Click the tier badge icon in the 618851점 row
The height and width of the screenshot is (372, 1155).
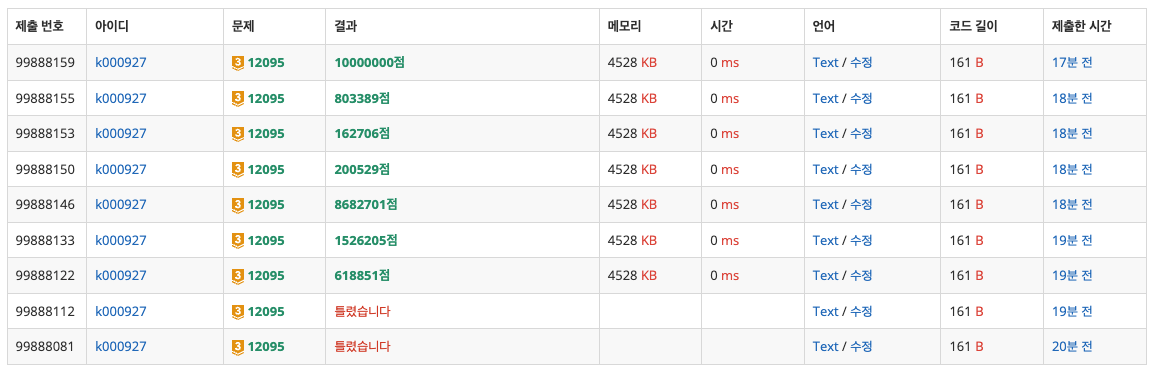[237, 276]
